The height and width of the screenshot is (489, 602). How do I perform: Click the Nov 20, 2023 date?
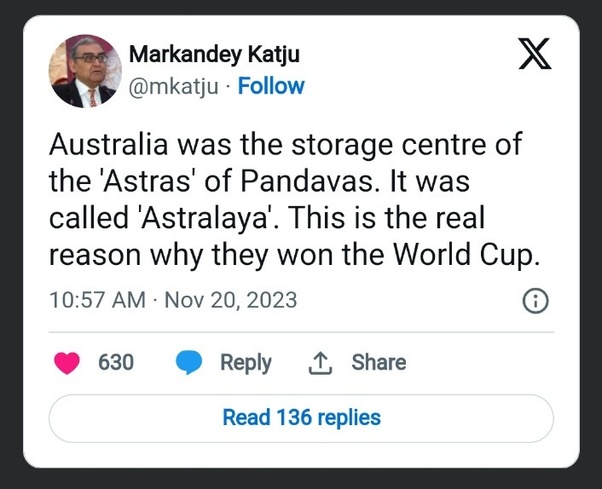tap(230, 300)
